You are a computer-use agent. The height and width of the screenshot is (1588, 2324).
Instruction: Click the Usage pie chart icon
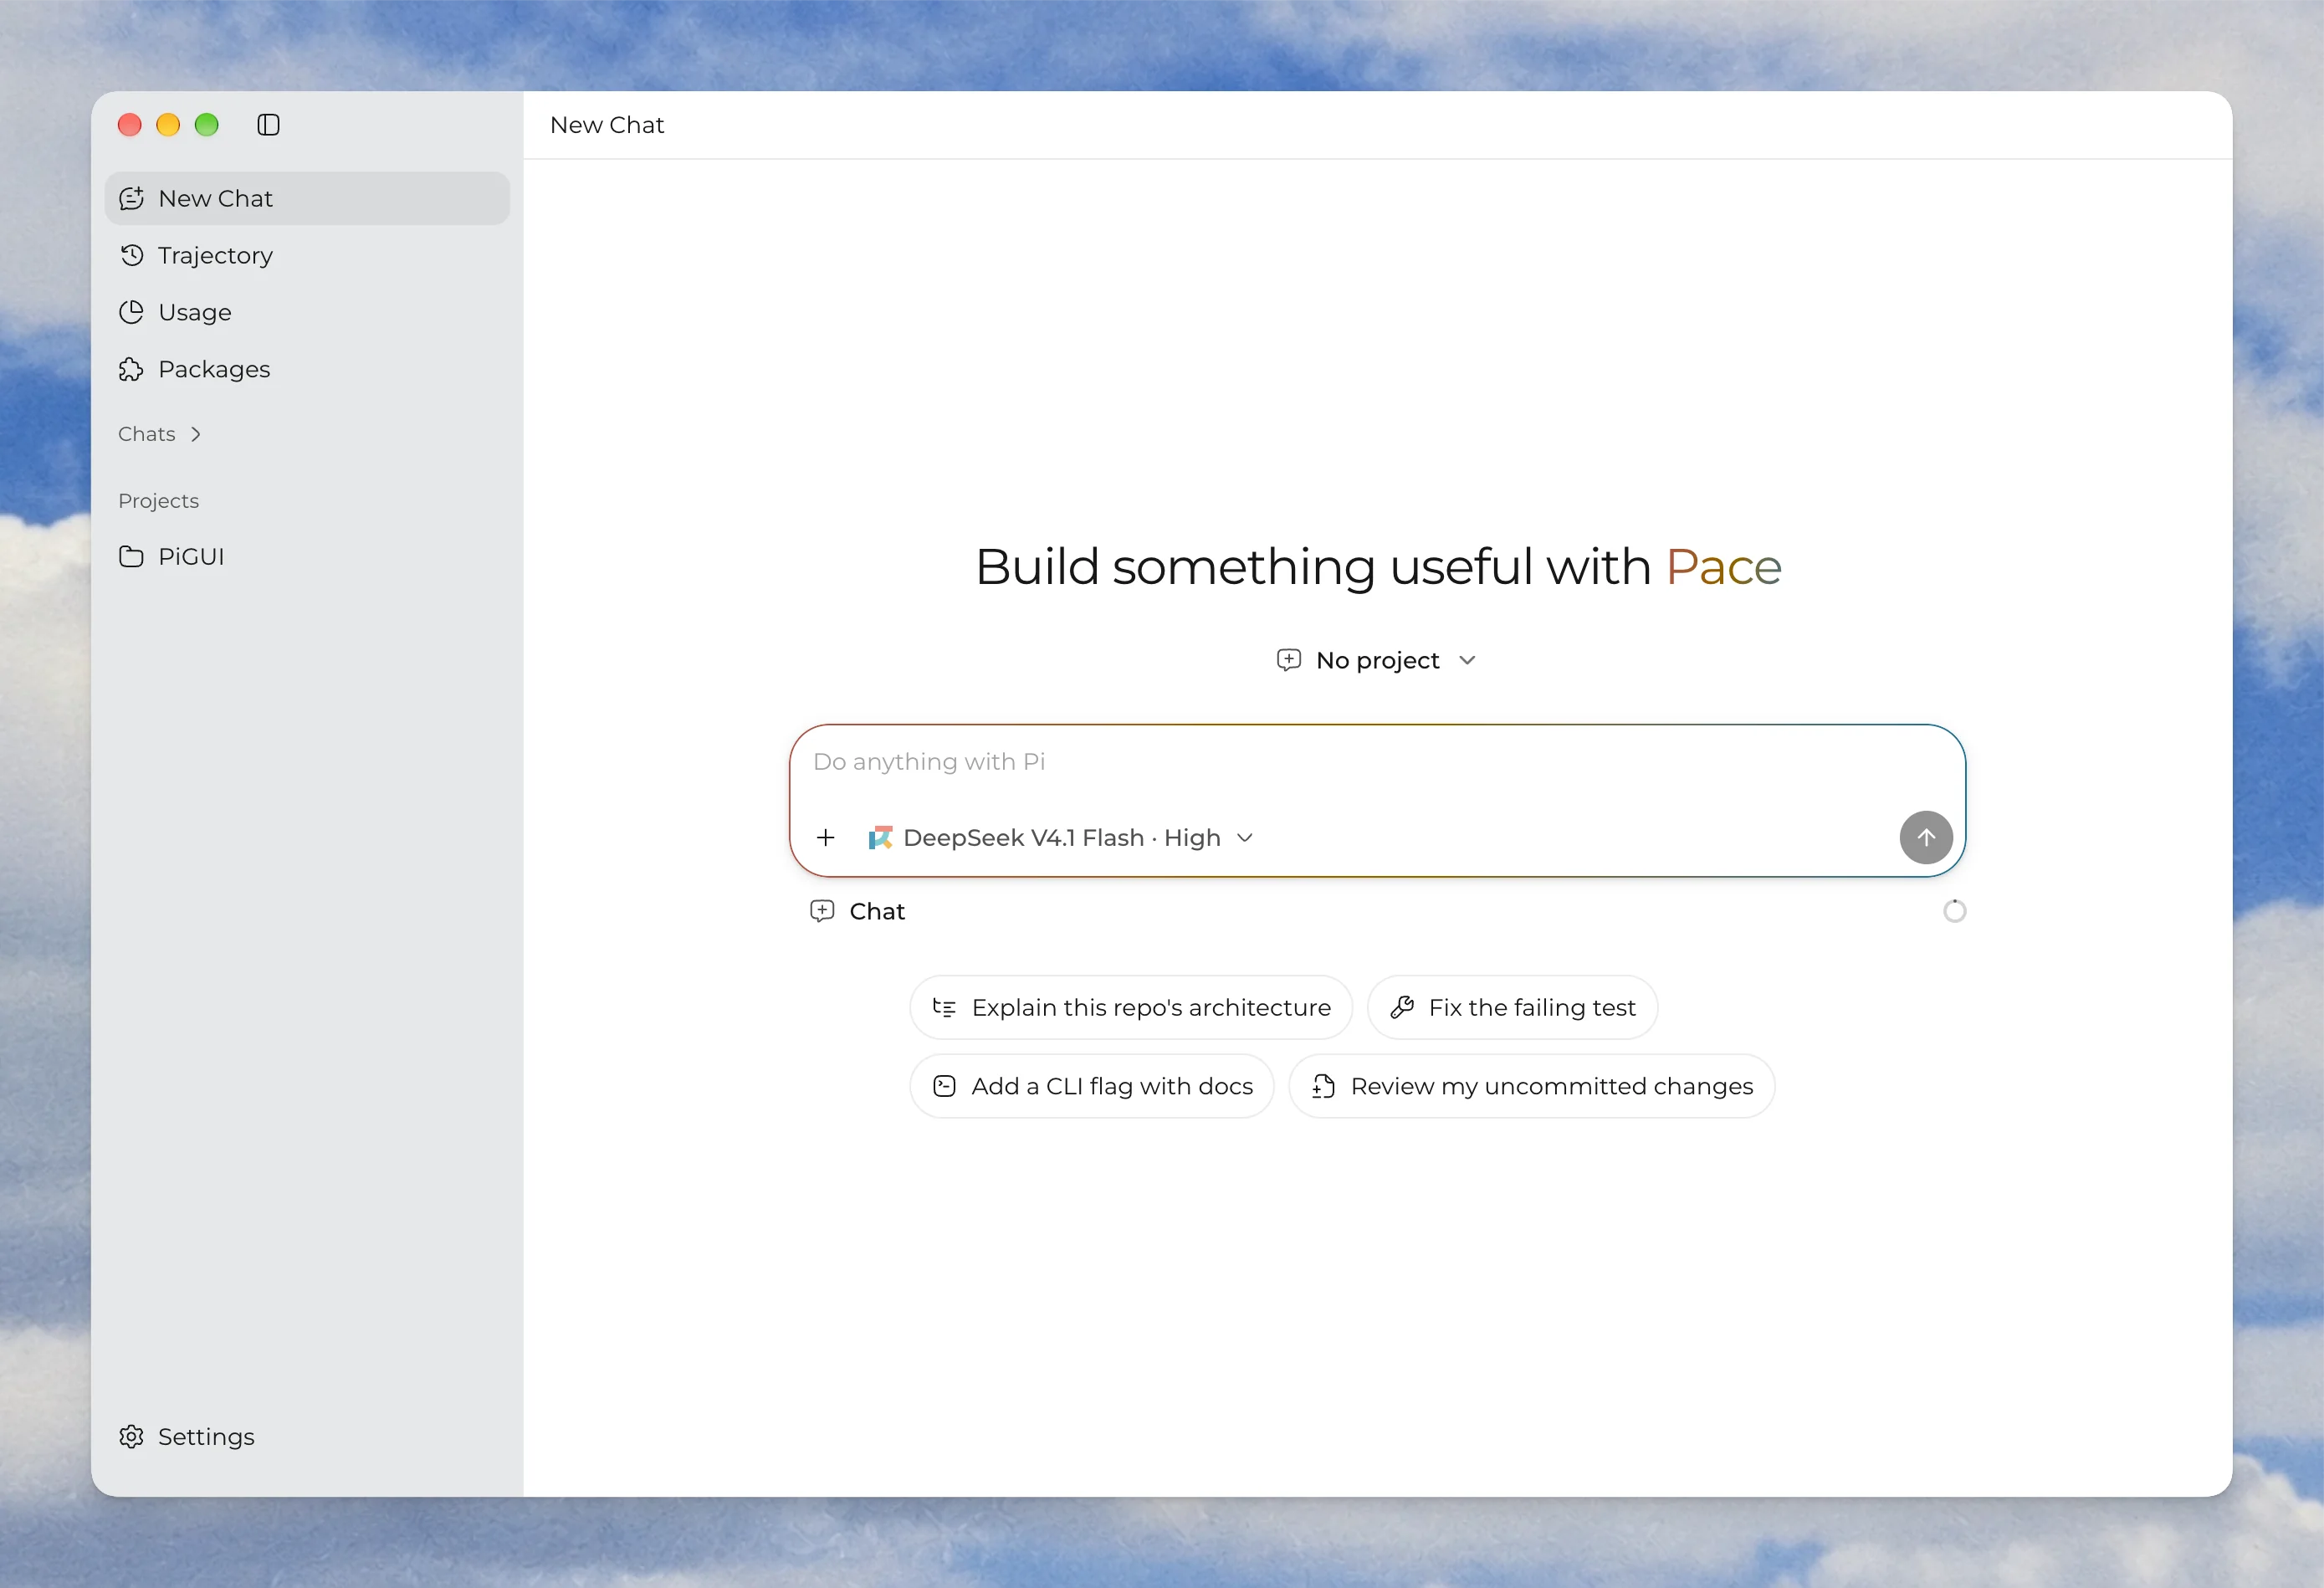pyautogui.click(x=131, y=312)
